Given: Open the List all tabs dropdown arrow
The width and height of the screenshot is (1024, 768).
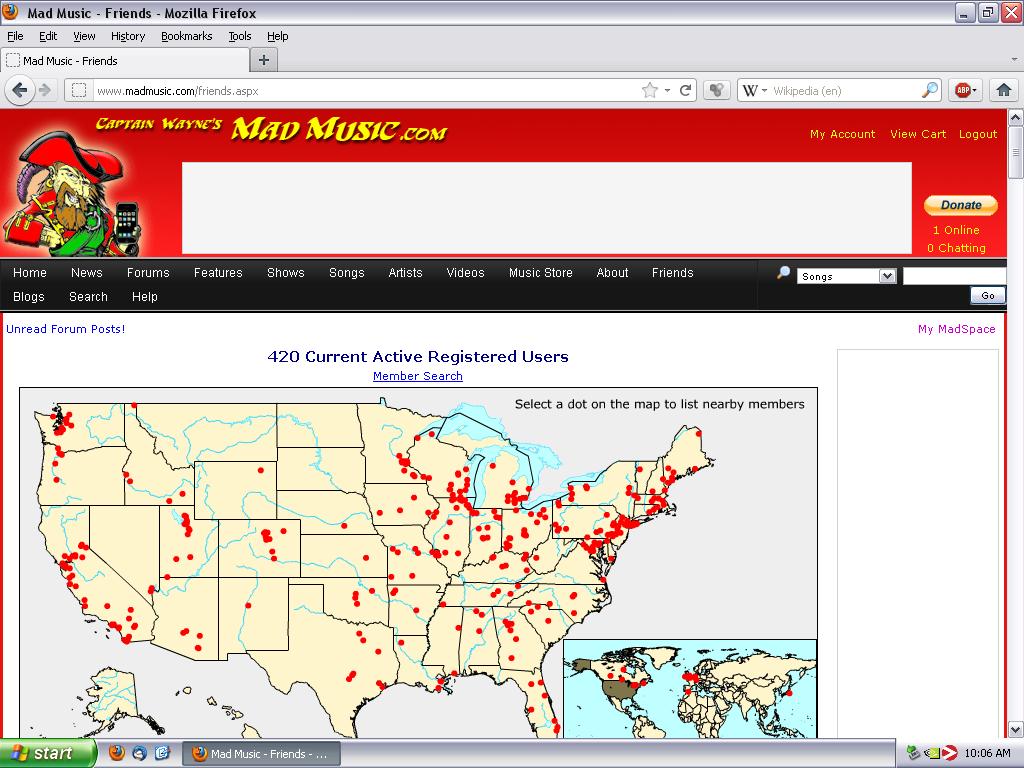Looking at the screenshot, I should click(1012, 60).
